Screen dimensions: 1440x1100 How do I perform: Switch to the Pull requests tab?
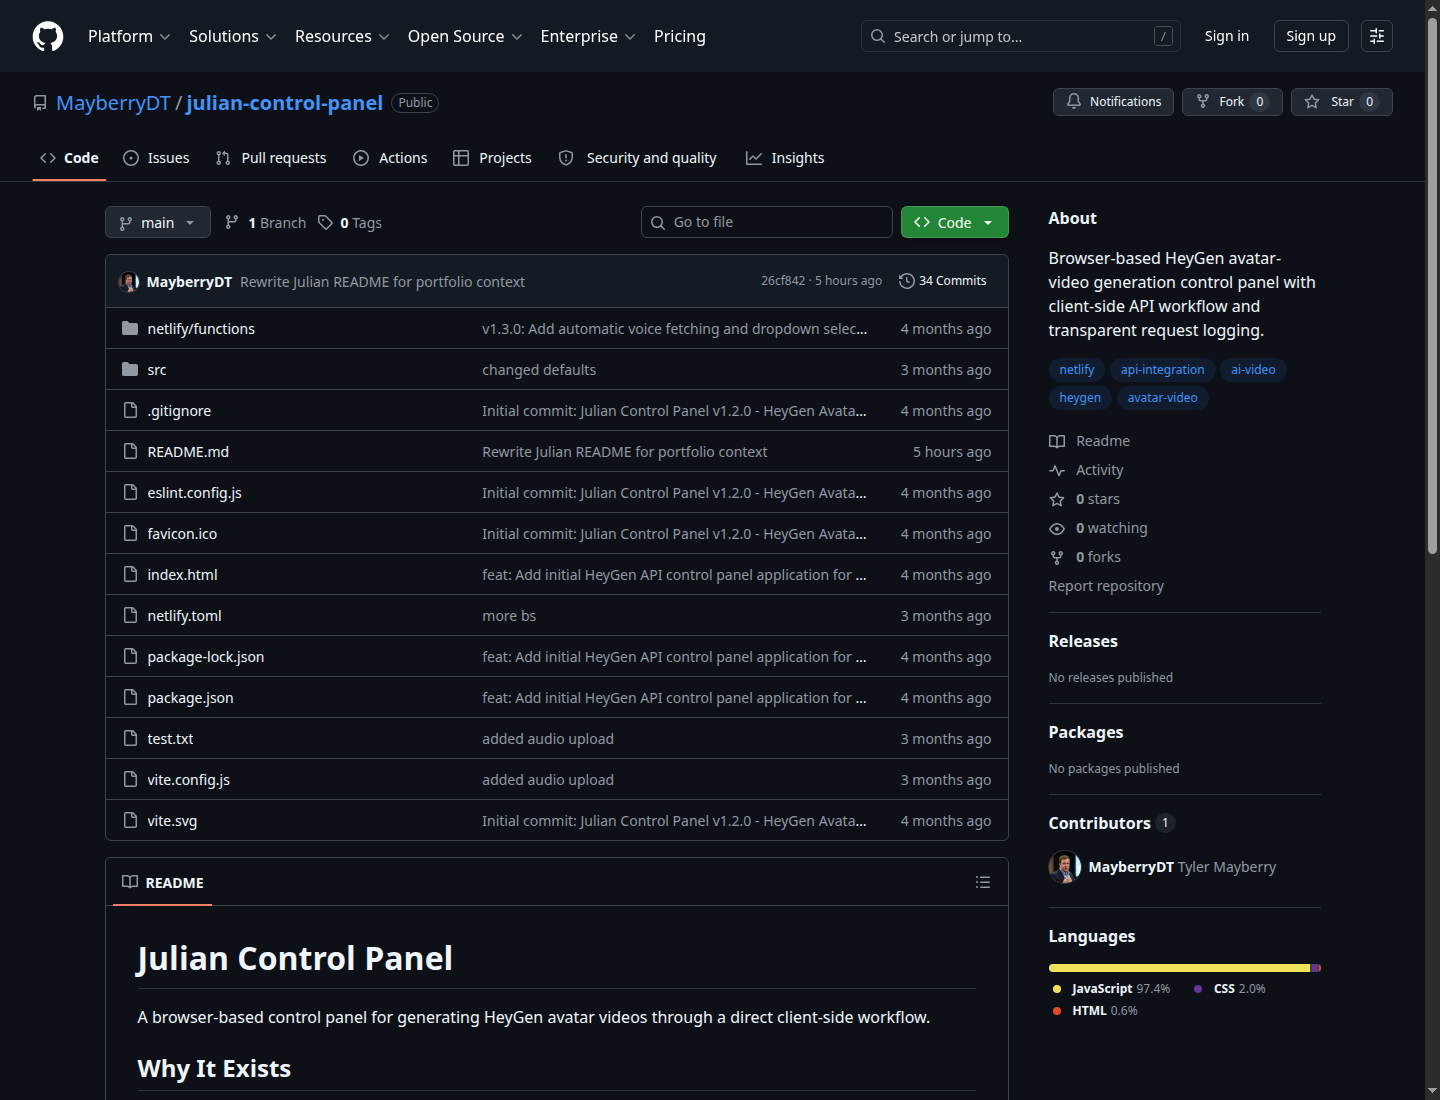[x=271, y=158]
